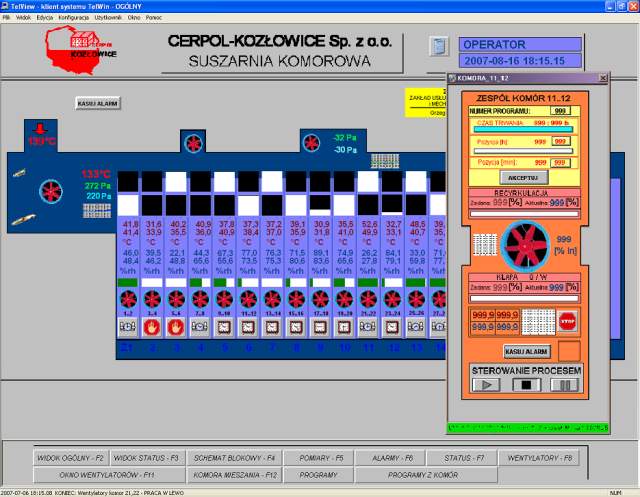Close the KOMORA 11_12 dialog
The height and width of the screenshot is (497, 640).
tap(603, 78)
